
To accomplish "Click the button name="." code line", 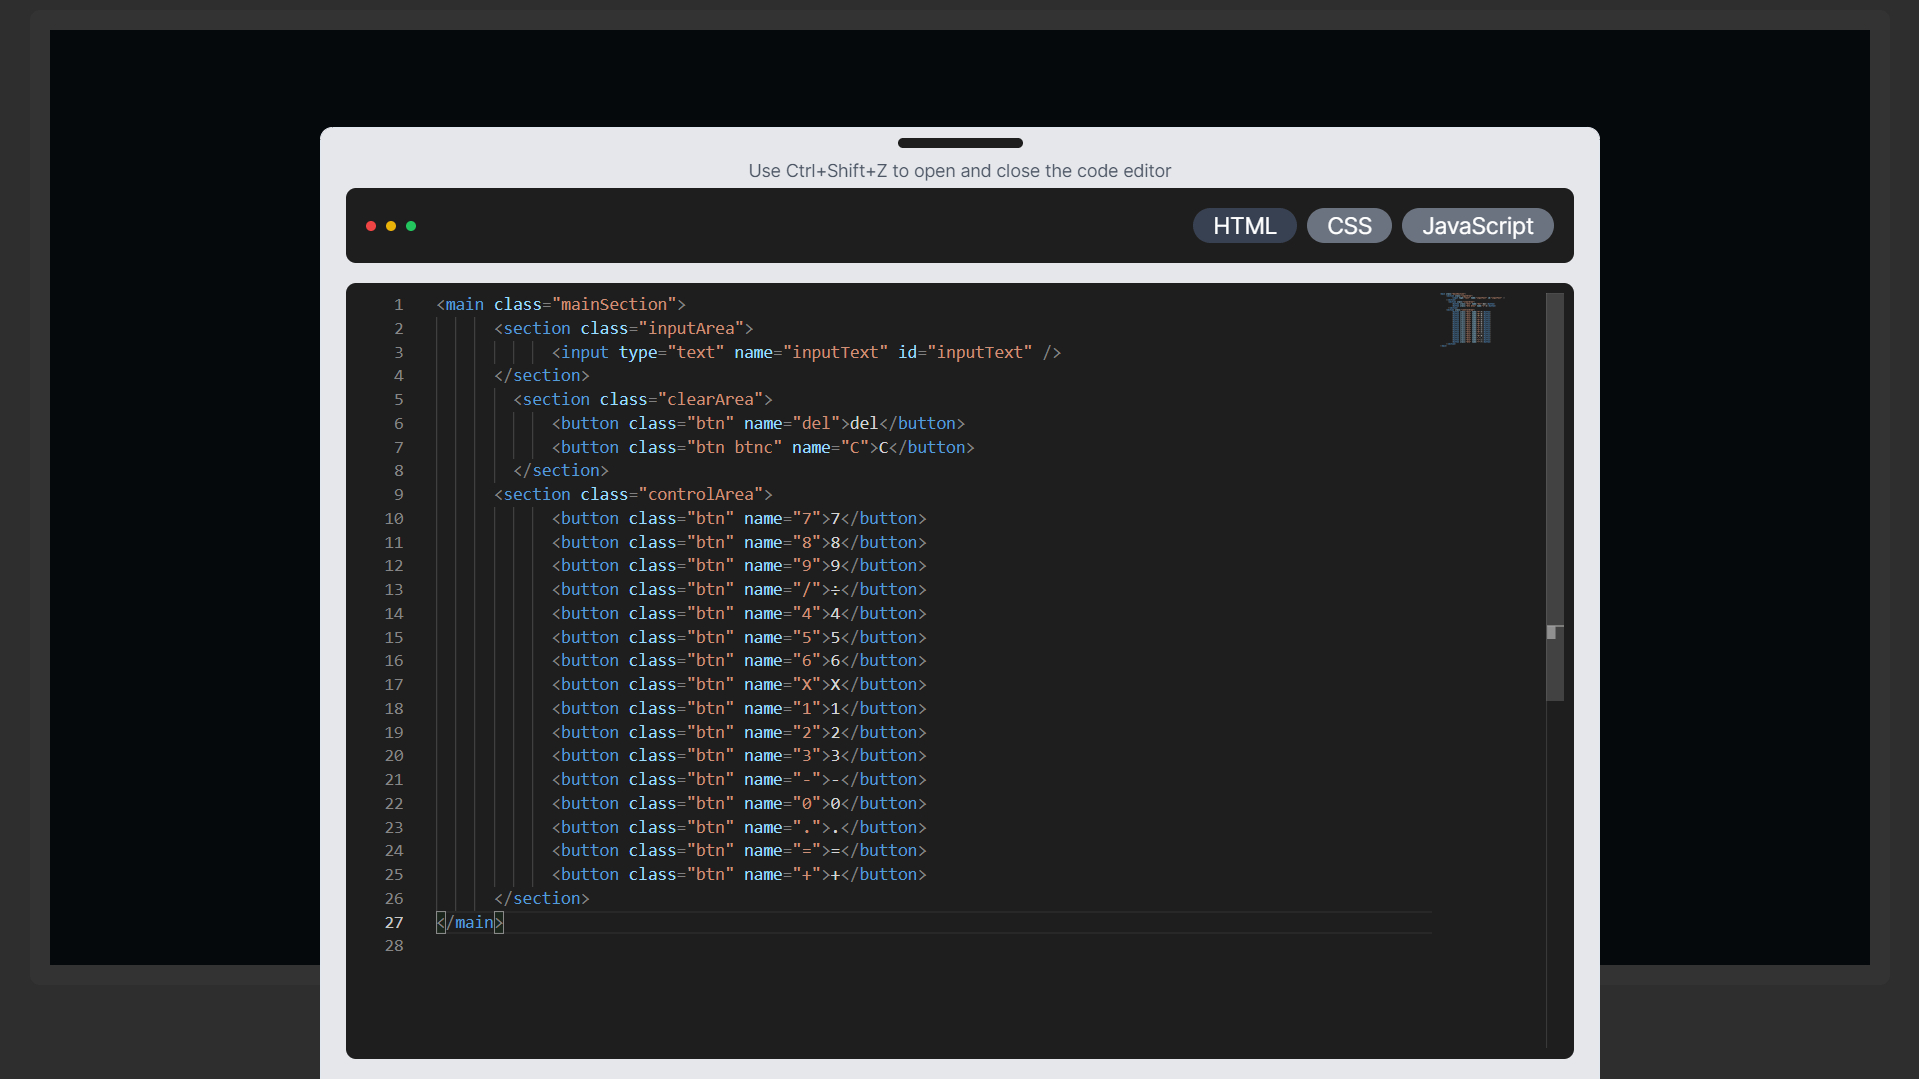I will click(739, 827).
